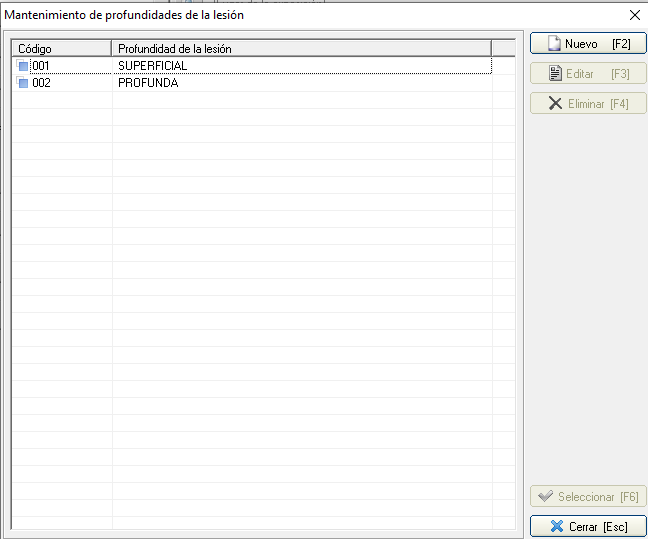This screenshot has width=648, height=539.
Task: Click the Editar [F3] button
Action: (588, 74)
